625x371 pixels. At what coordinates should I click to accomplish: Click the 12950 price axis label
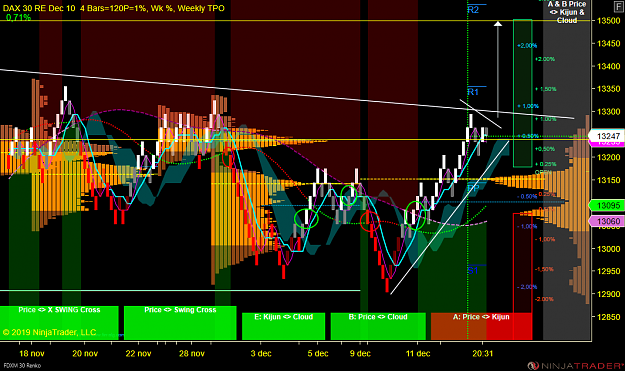point(609,271)
